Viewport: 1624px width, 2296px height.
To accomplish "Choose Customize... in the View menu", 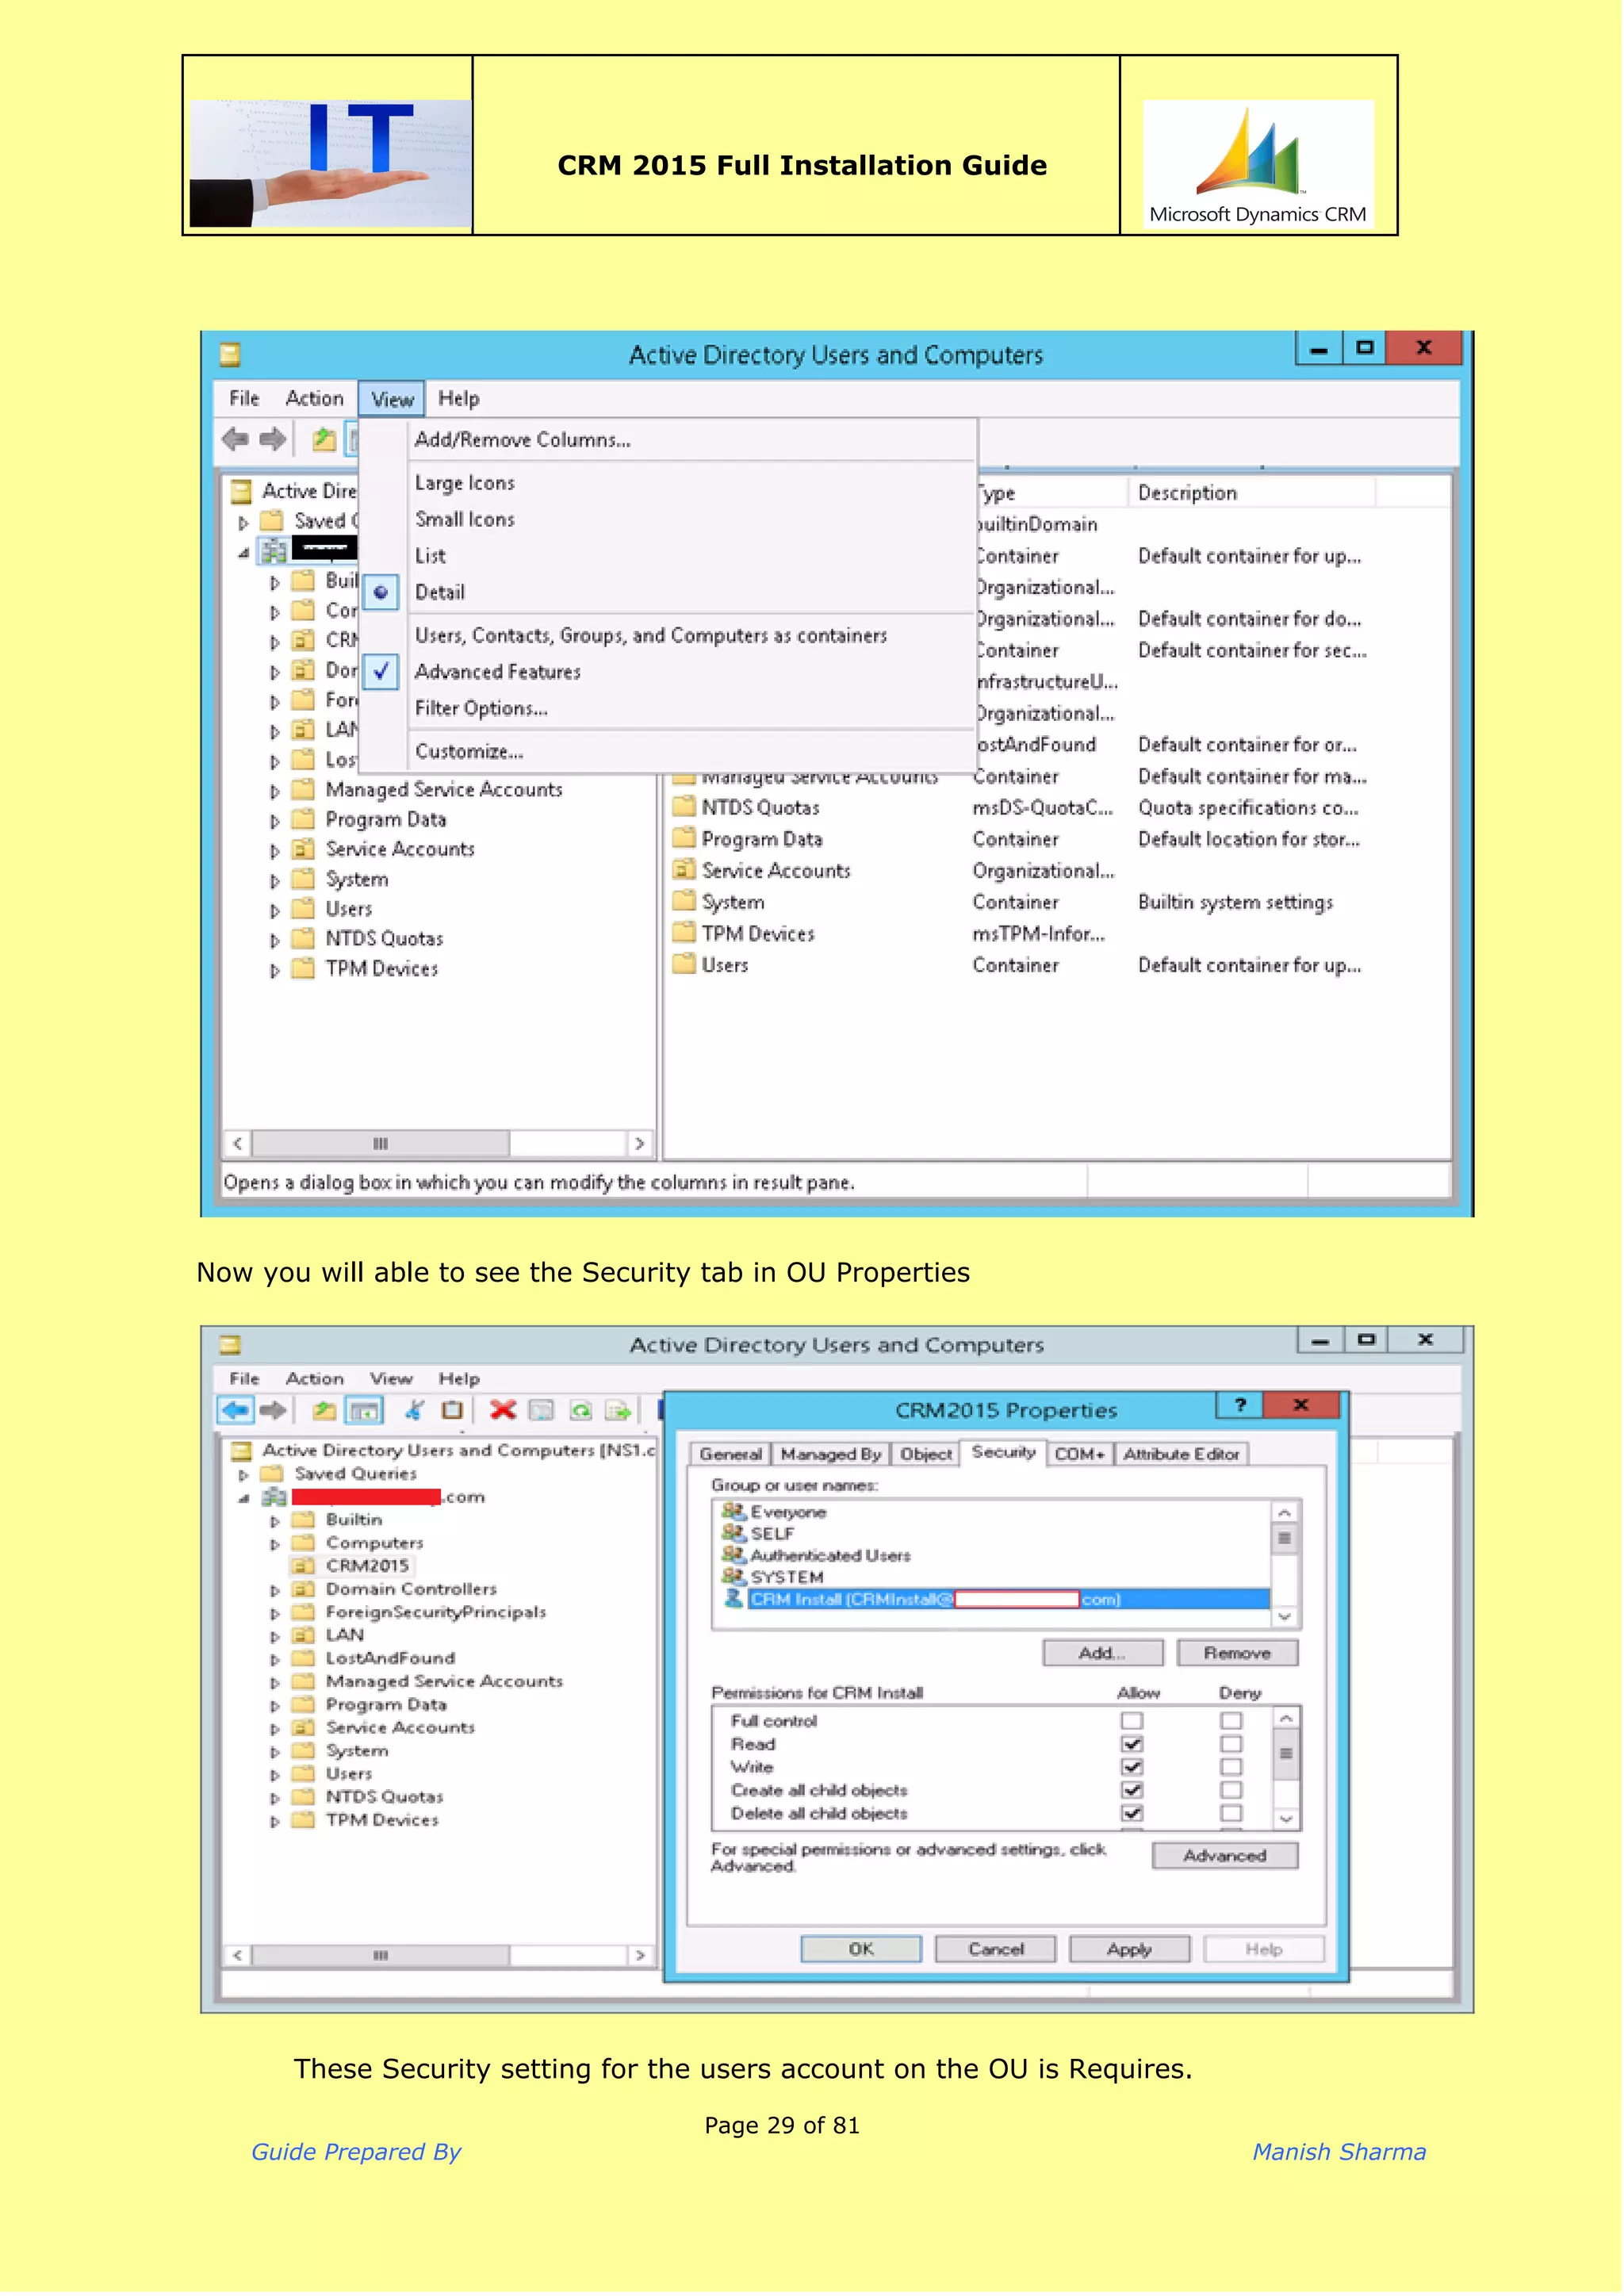I will [469, 752].
